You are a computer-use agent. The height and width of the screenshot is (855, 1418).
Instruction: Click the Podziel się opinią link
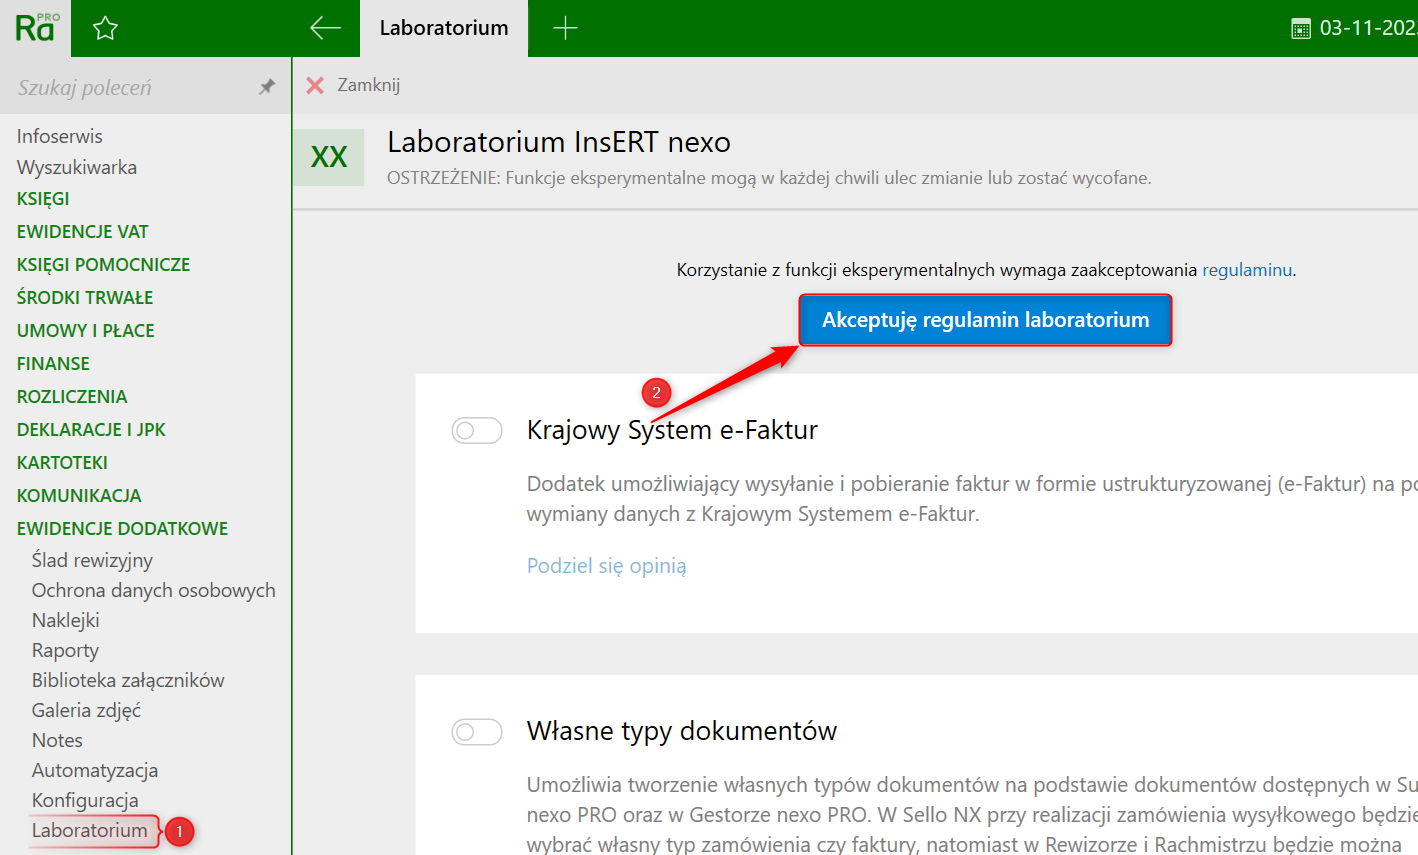click(x=606, y=566)
